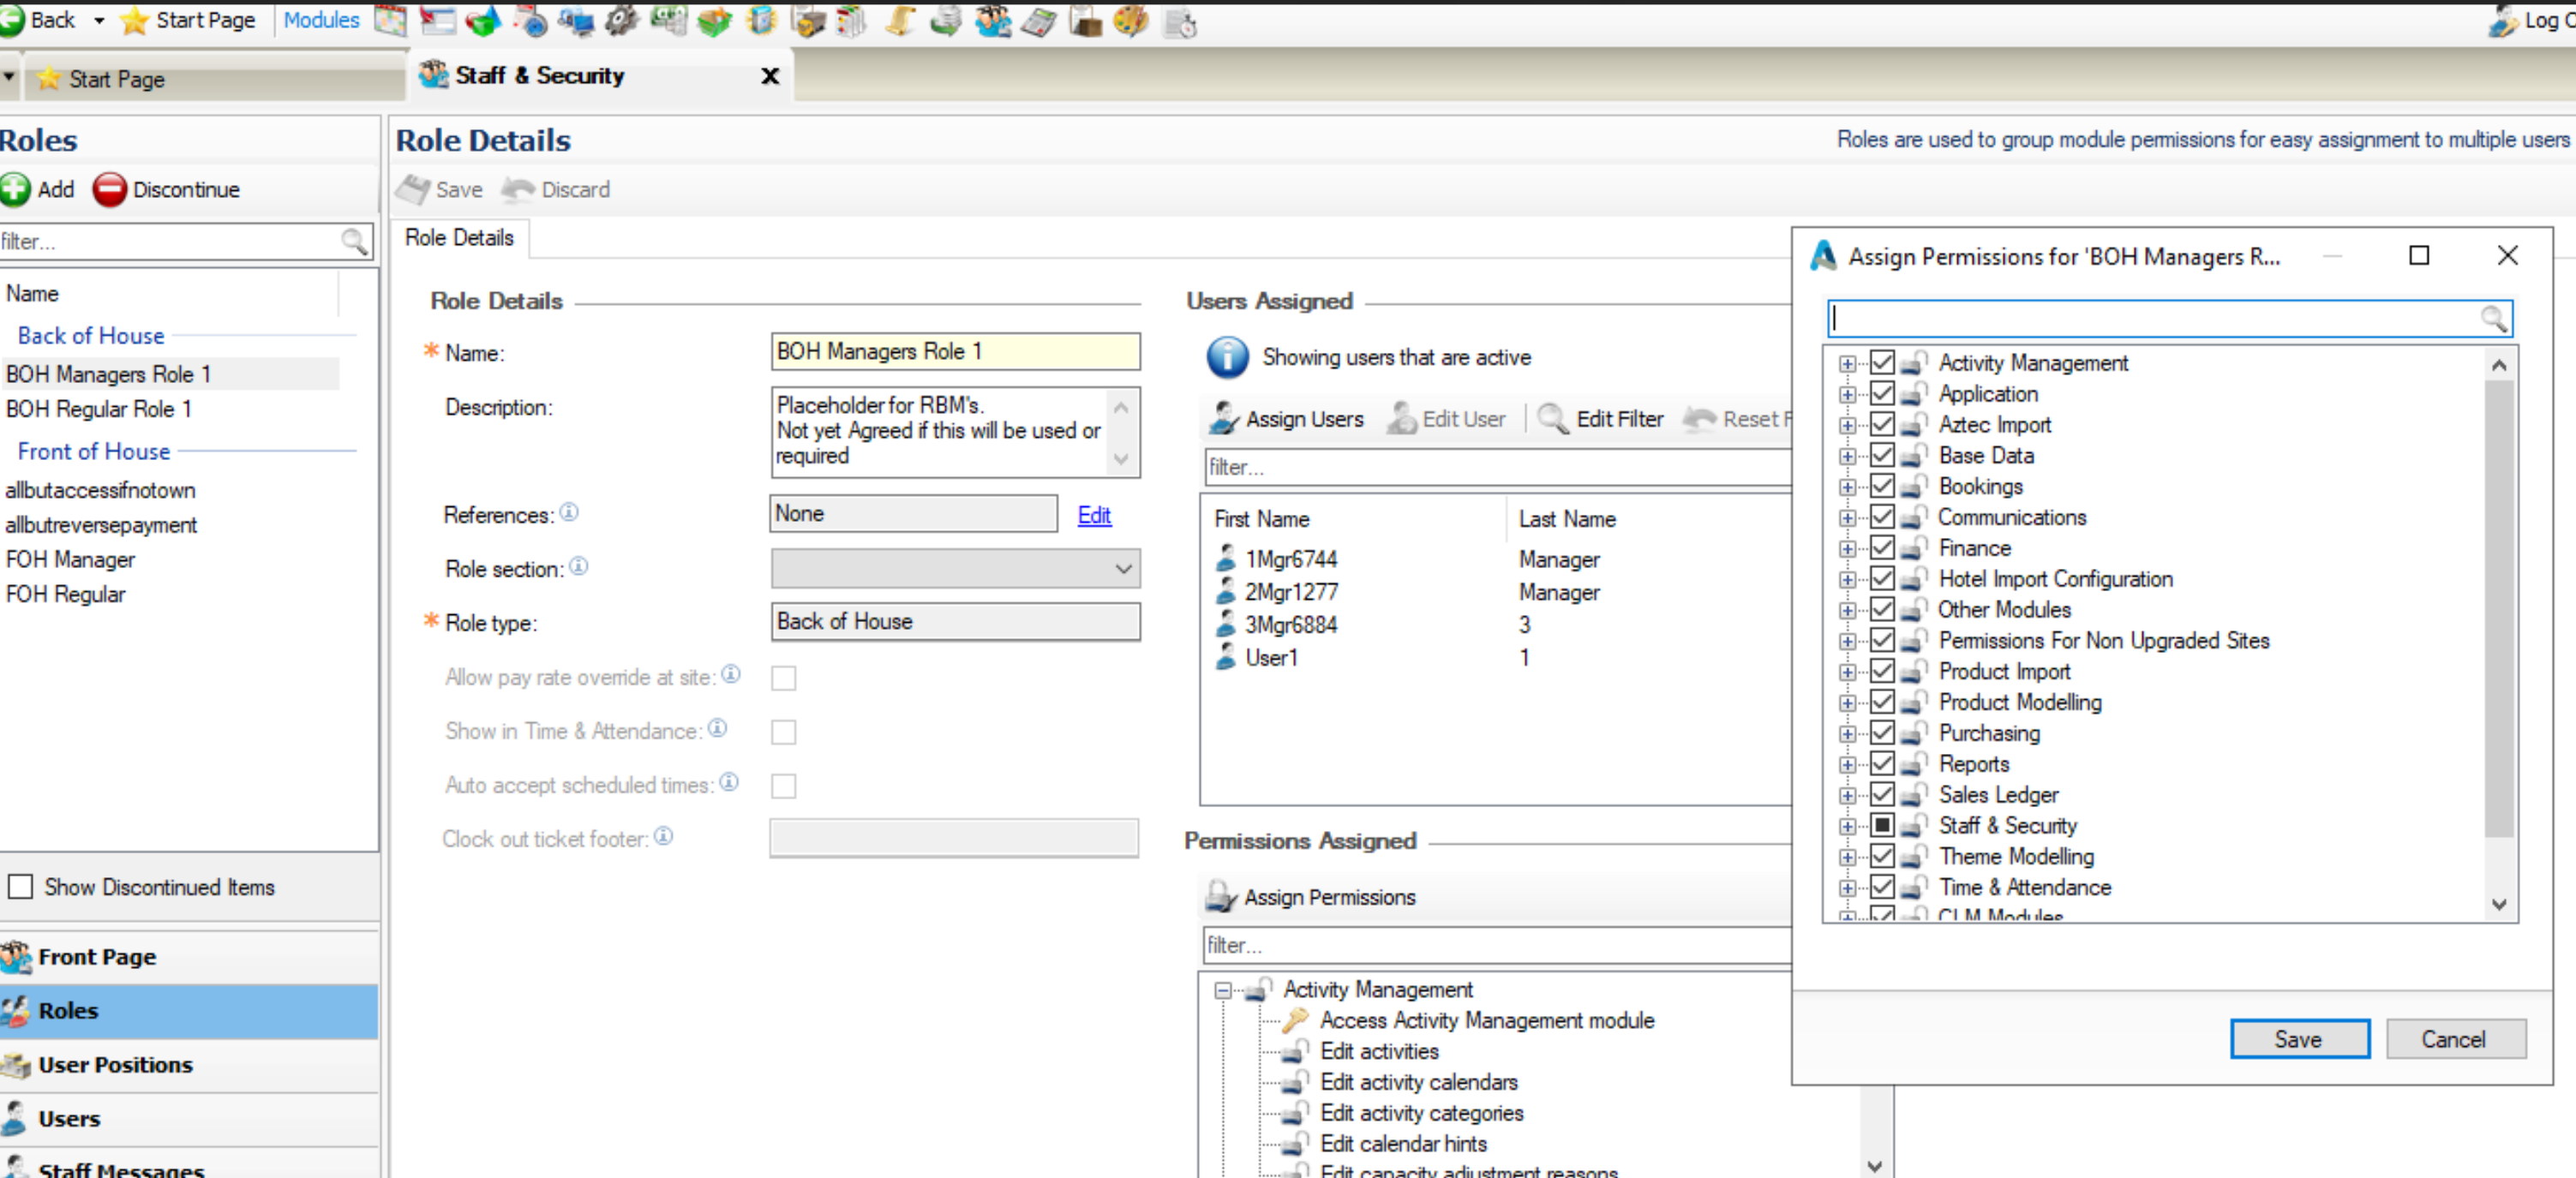Uncheck the Application permission checkbox

pos(1882,393)
